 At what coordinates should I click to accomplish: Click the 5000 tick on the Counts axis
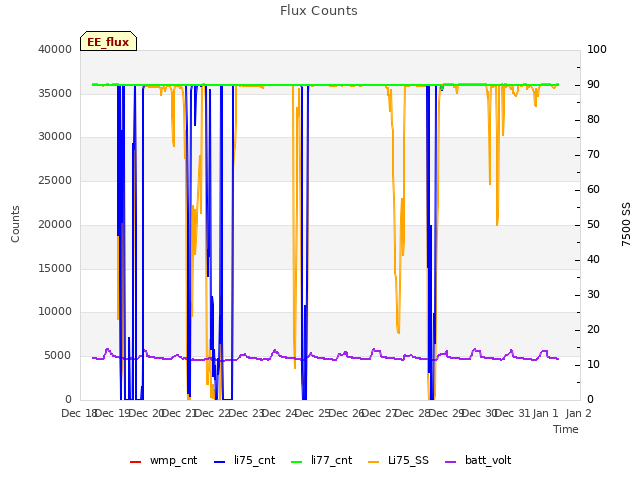coord(58,356)
